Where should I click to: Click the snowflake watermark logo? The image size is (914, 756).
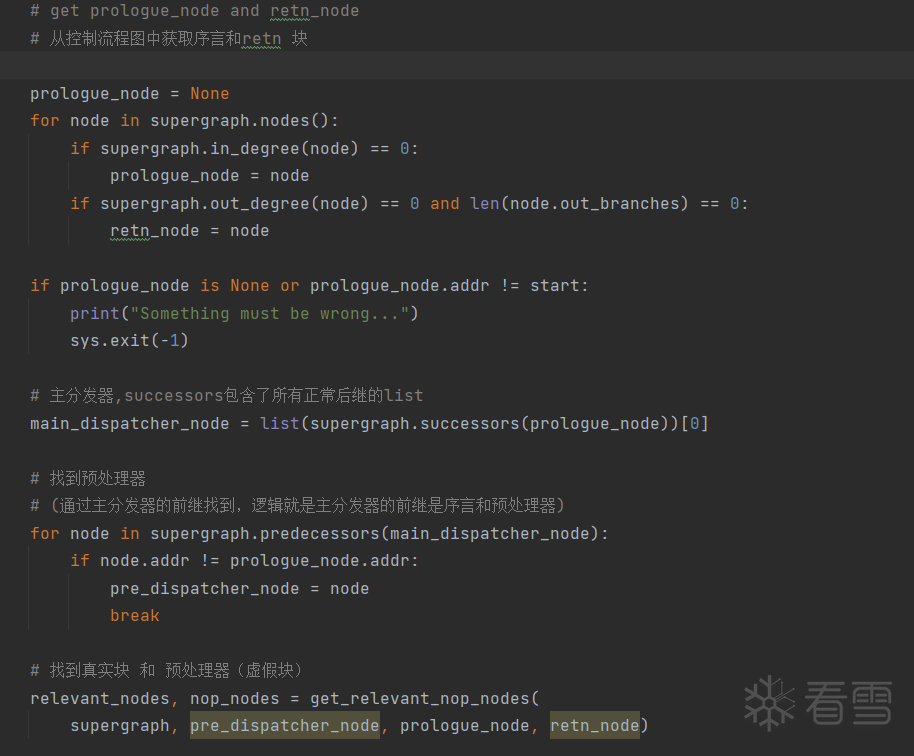[x=770, y=703]
